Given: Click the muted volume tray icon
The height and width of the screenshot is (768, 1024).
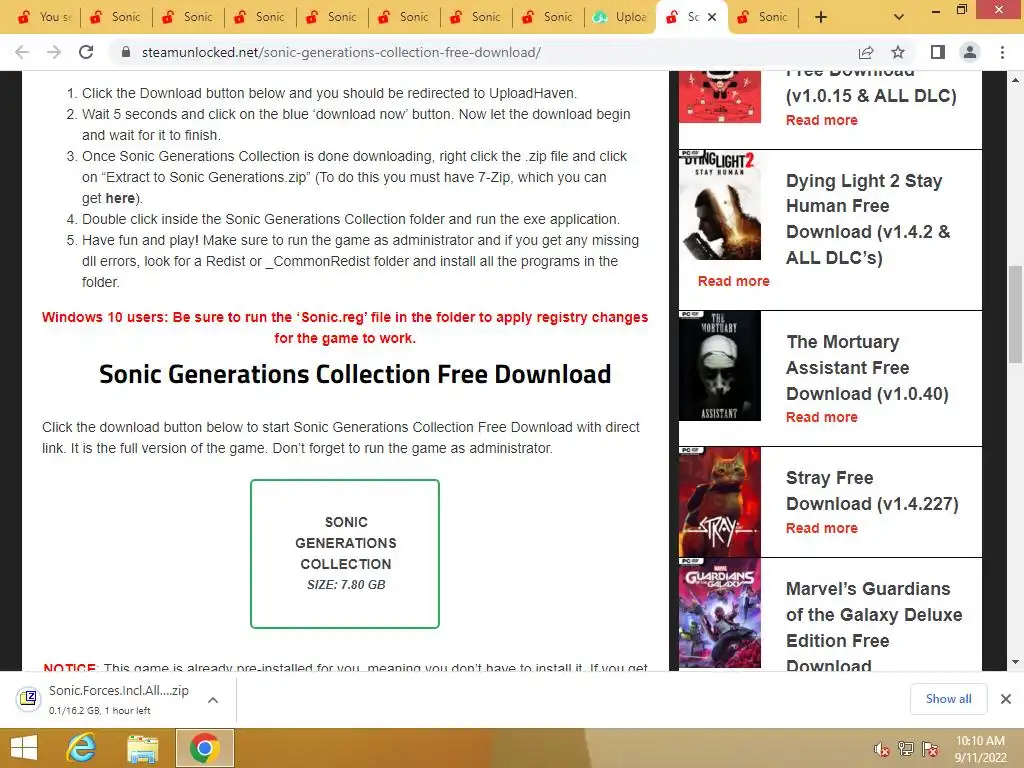Looking at the screenshot, I should 882,749.
